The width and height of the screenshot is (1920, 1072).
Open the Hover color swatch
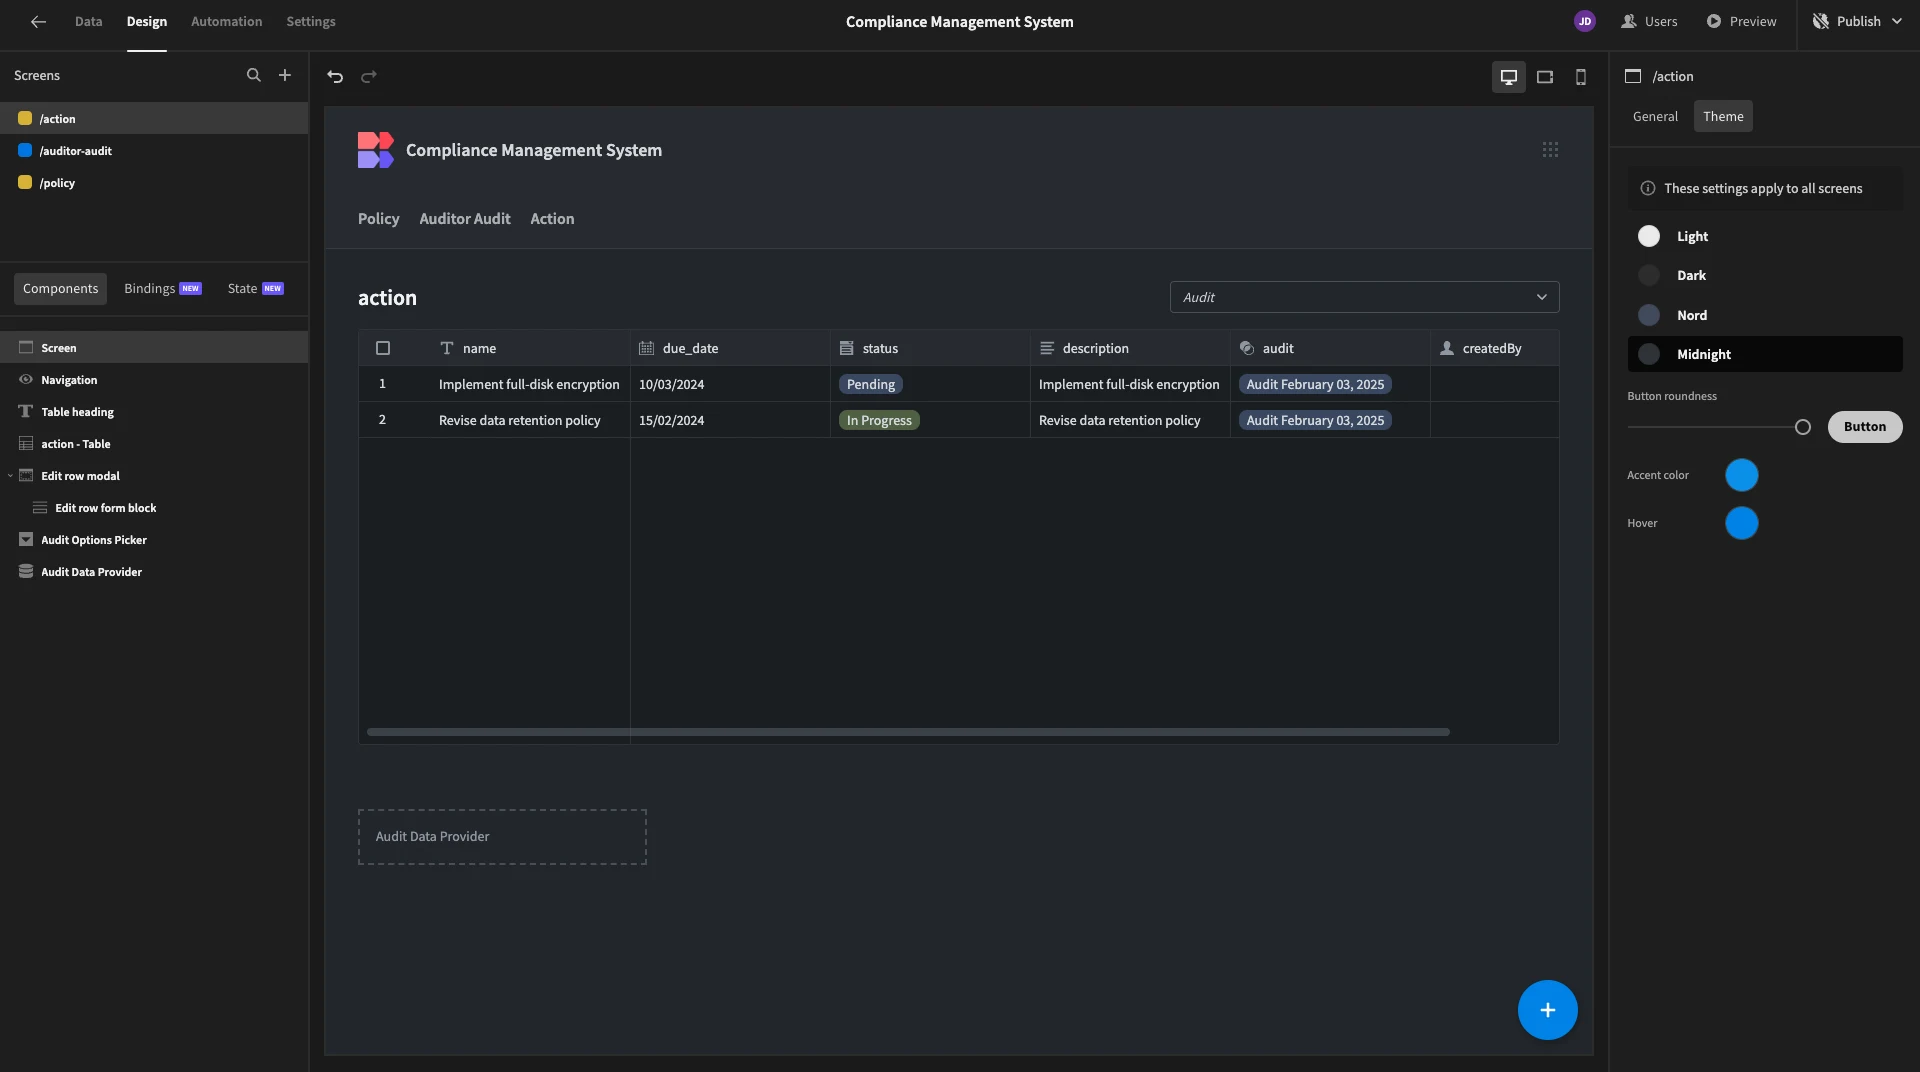(1741, 523)
